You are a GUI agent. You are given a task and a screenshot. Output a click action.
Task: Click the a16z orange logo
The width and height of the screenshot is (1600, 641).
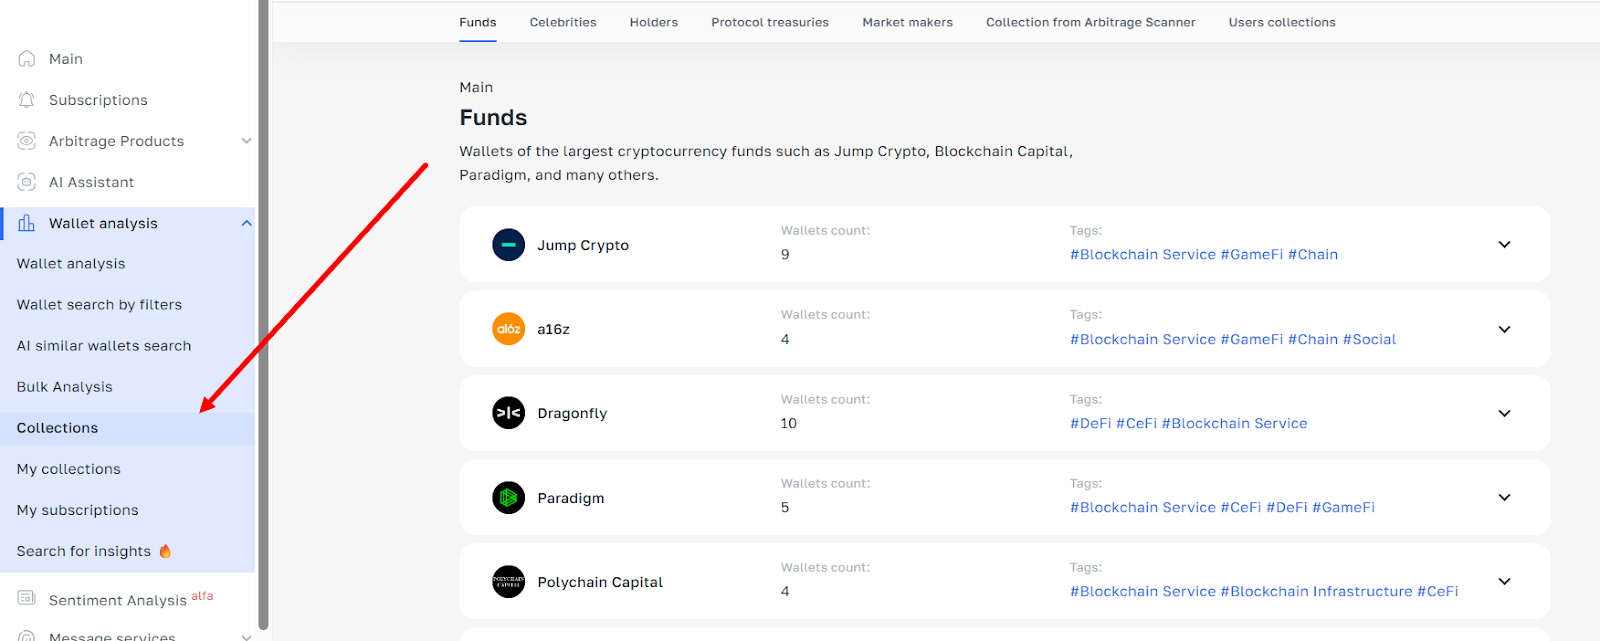(x=508, y=329)
